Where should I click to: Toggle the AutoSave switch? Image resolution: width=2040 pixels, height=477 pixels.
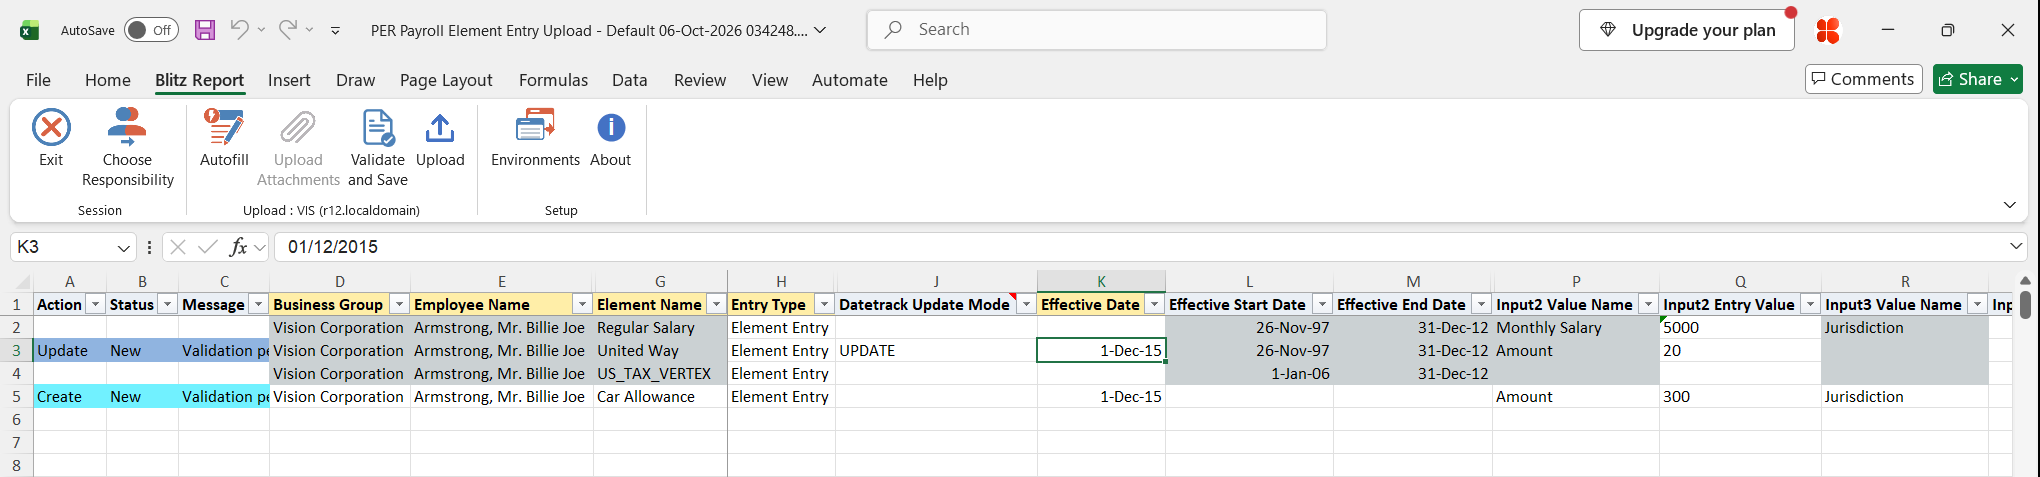(x=151, y=30)
